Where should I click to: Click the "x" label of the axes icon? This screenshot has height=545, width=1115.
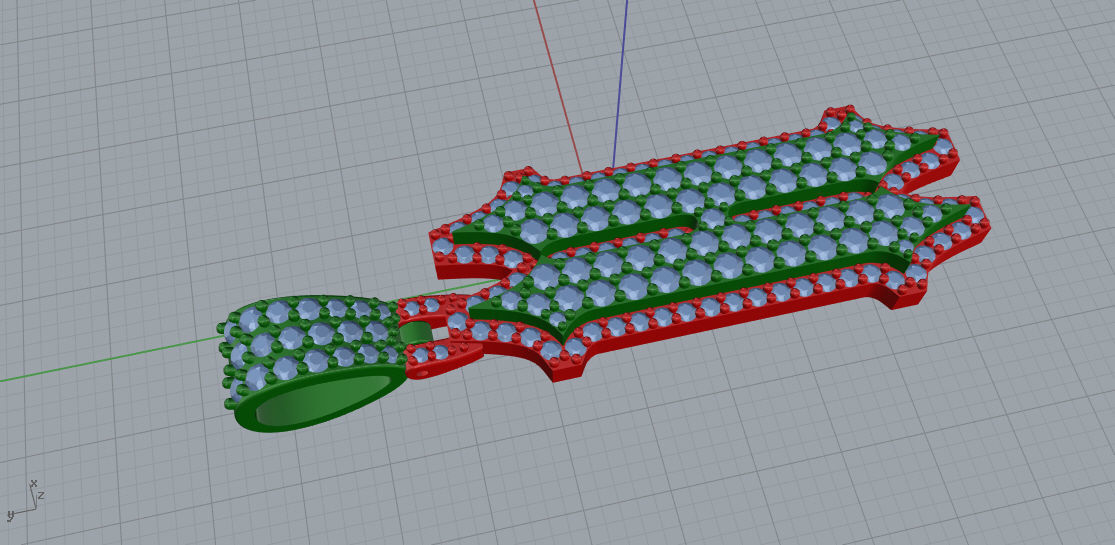click(33, 483)
